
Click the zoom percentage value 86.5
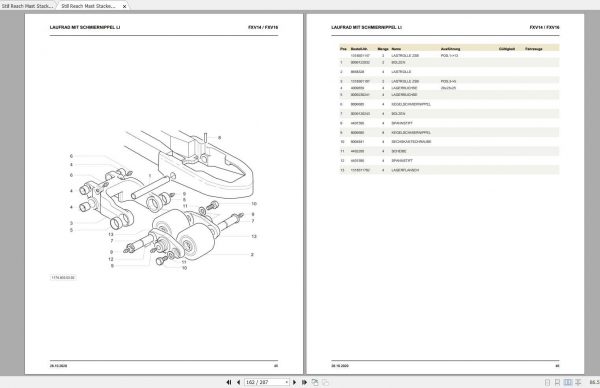(594, 382)
